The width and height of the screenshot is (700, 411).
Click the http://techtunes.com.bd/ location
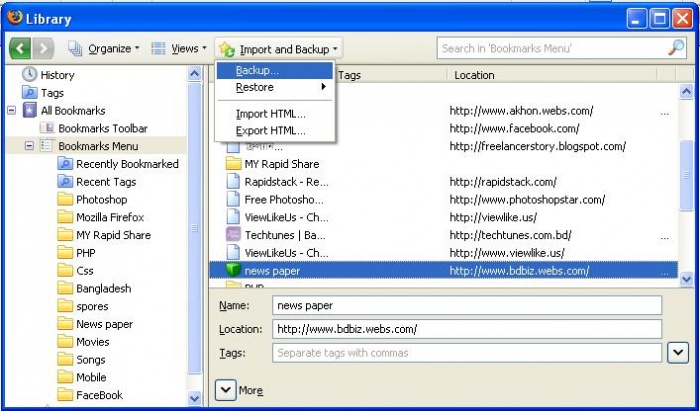click(510, 235)
